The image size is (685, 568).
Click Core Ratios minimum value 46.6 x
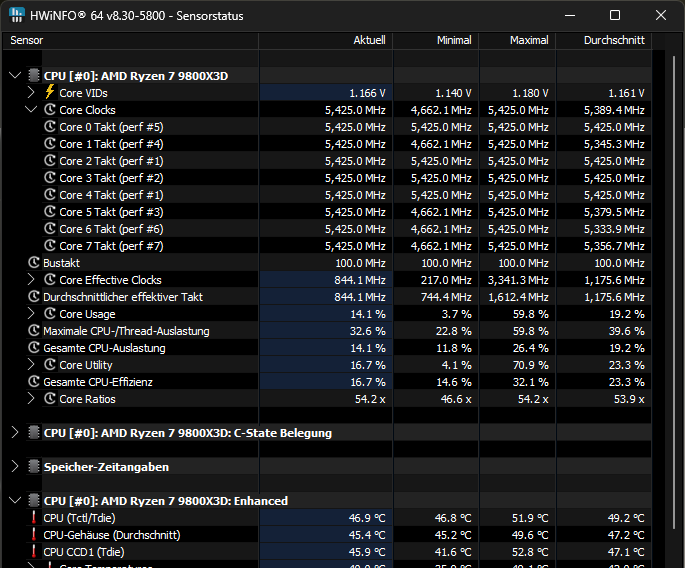coord(456,399)
